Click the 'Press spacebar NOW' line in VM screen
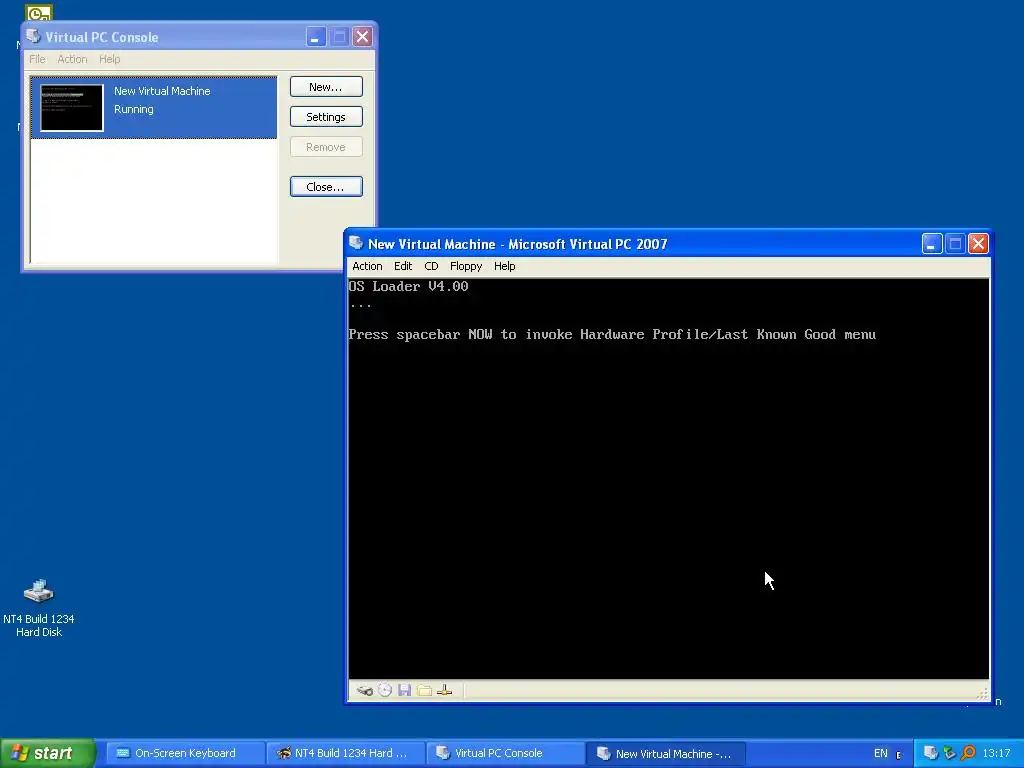Image resolution: width=1024 pixels, height=768 pixels. 612,334
